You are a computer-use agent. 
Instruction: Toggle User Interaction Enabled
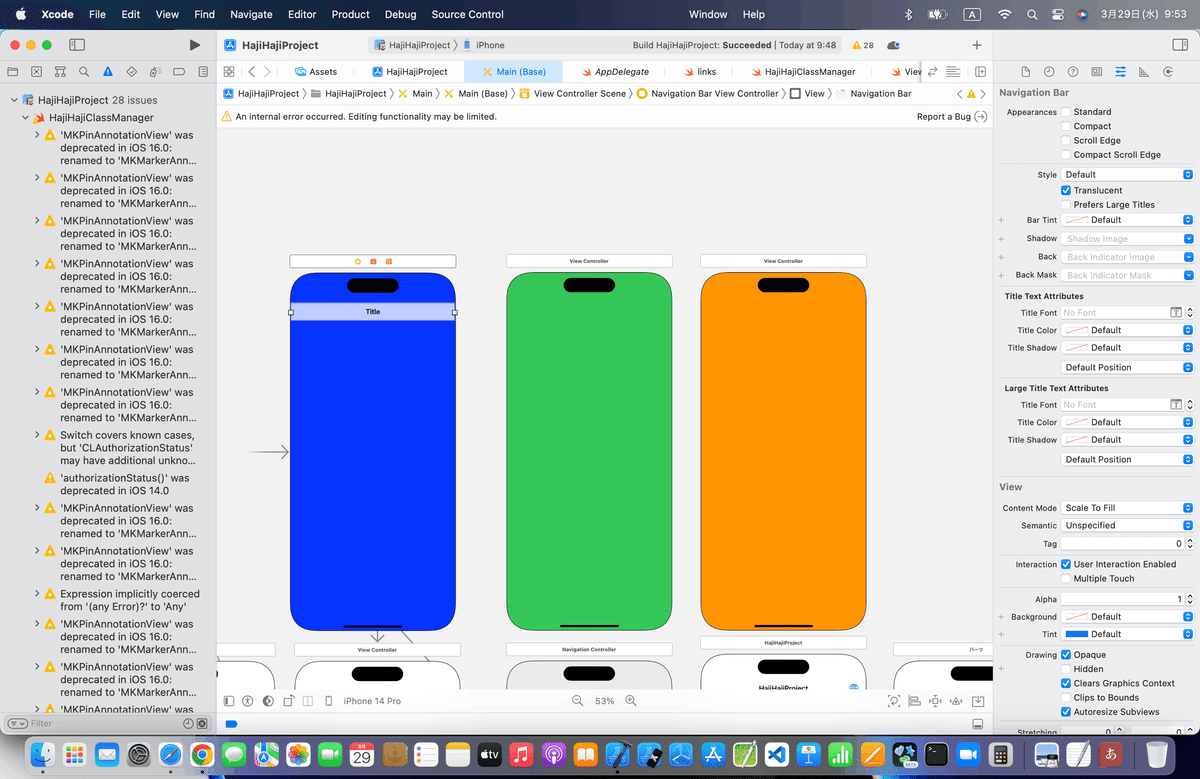click(1066, 564)
